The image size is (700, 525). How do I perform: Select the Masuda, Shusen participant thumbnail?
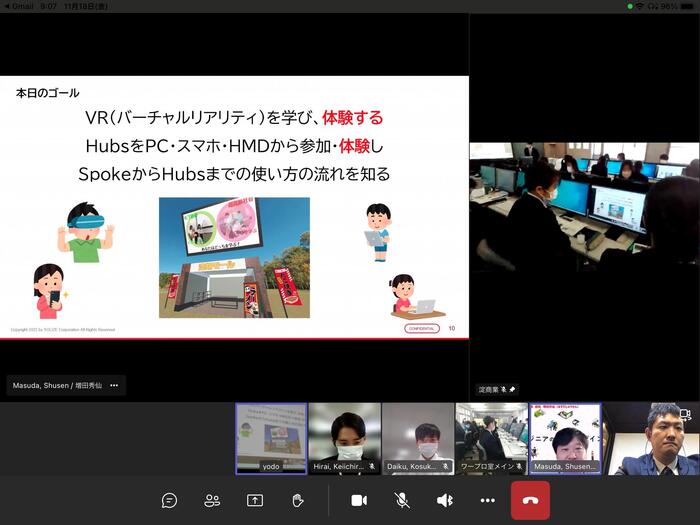(565, 439)
